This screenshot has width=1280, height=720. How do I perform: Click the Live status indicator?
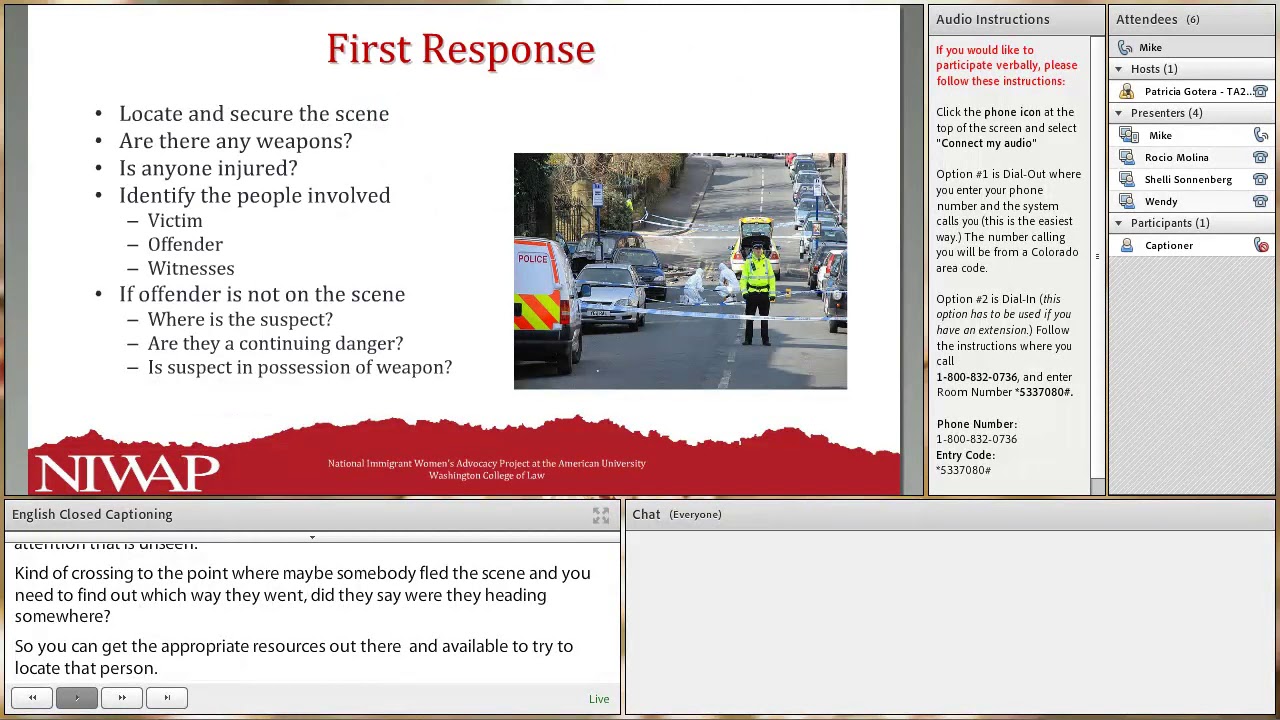pos(599,699)
